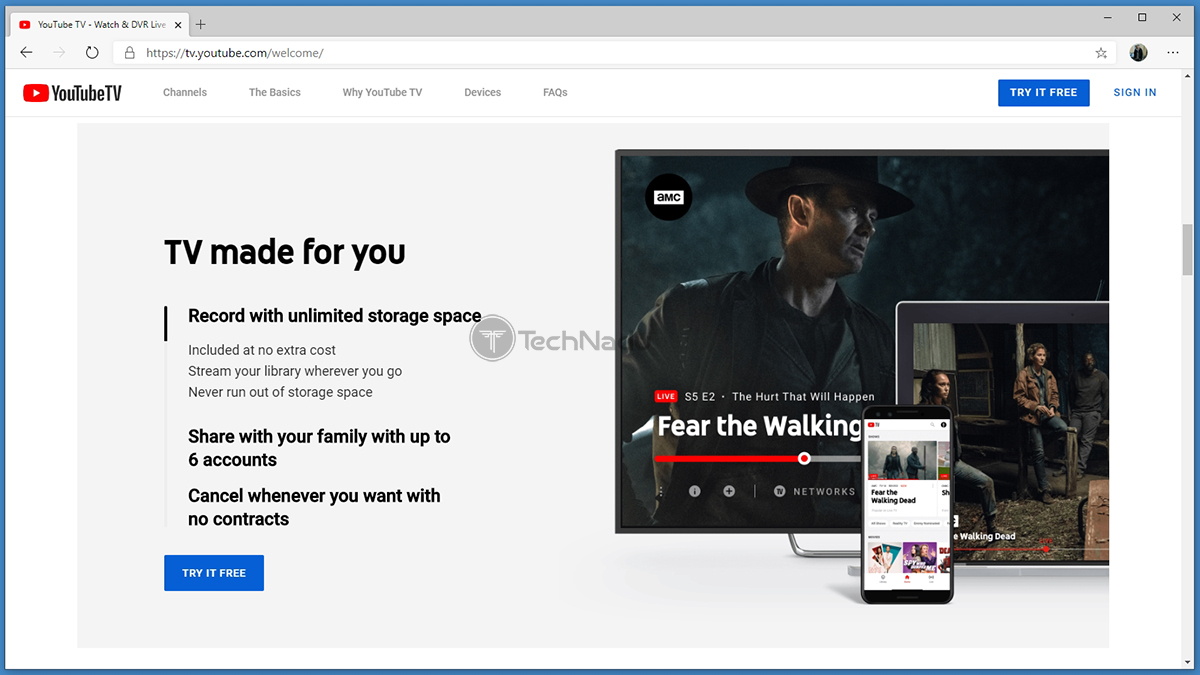Click TRY IT FREE below feature list
This screenshot has height=675, width=1200.
(214, 573)
